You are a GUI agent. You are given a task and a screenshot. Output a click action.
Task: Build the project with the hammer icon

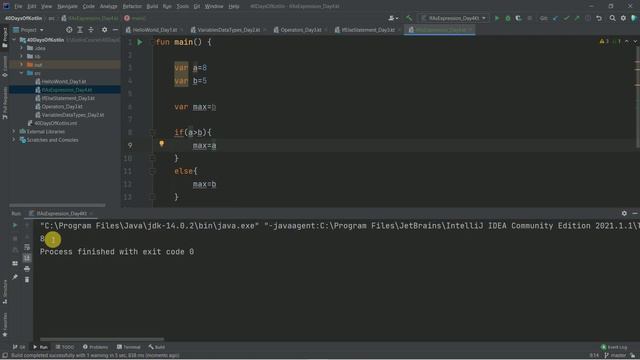pyautogui.click(x=409, y=18)
